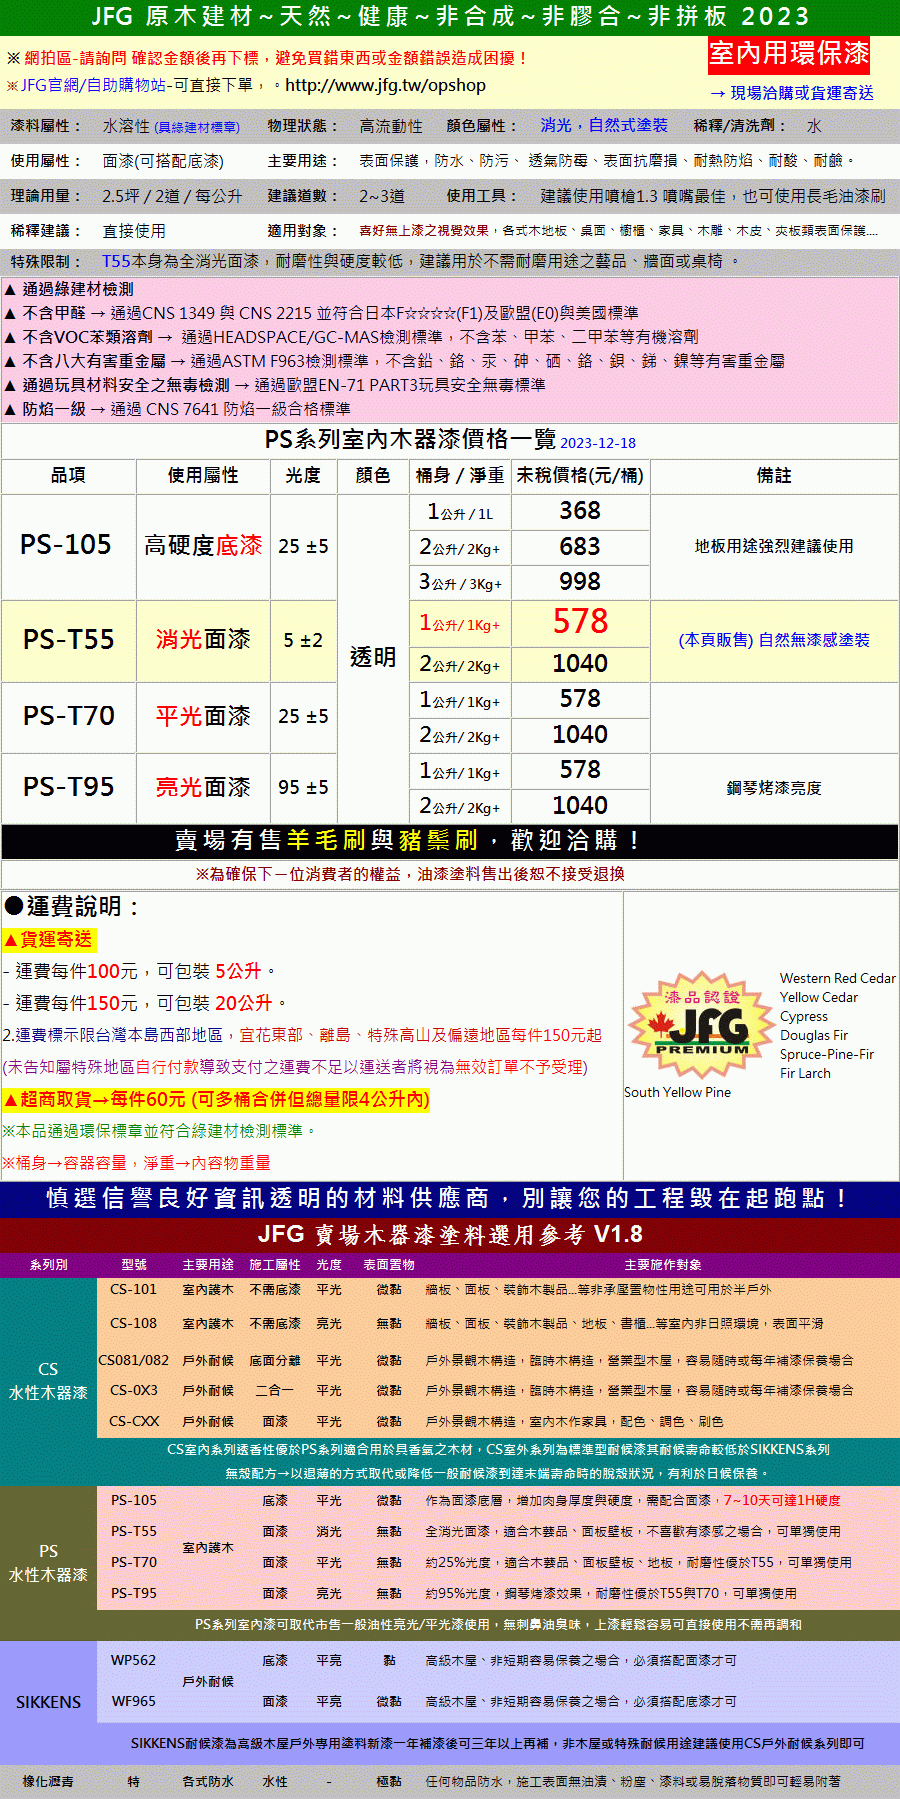The image size is (900, 1799).
Task: Click the price 368 for 1公升 PS-105
Action: click(x=580, y=511)
